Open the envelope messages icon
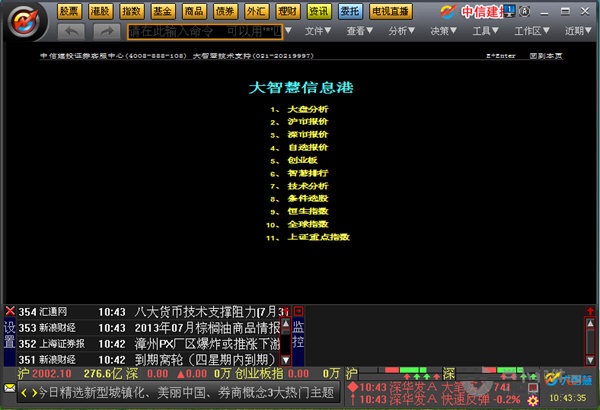 point(10,388)
